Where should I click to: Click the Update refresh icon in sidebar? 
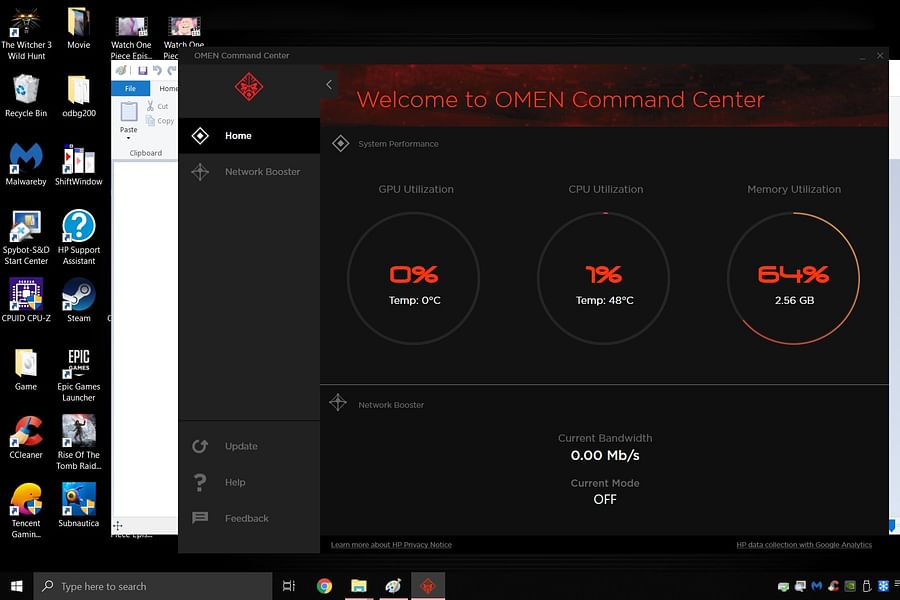pos(200,446)
